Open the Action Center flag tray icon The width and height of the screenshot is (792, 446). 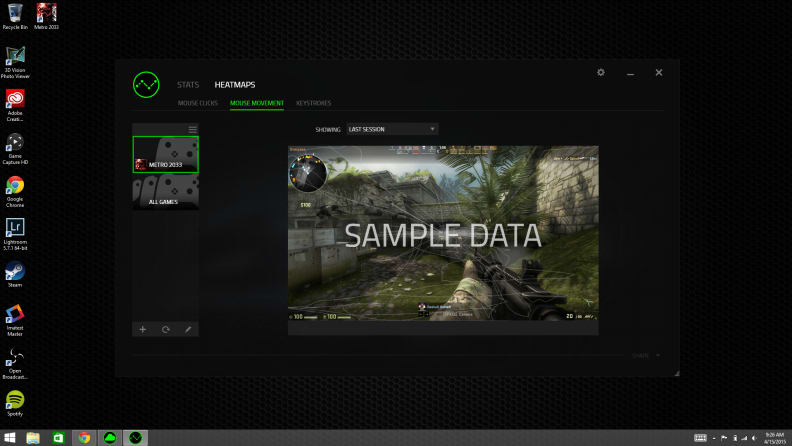724,438
